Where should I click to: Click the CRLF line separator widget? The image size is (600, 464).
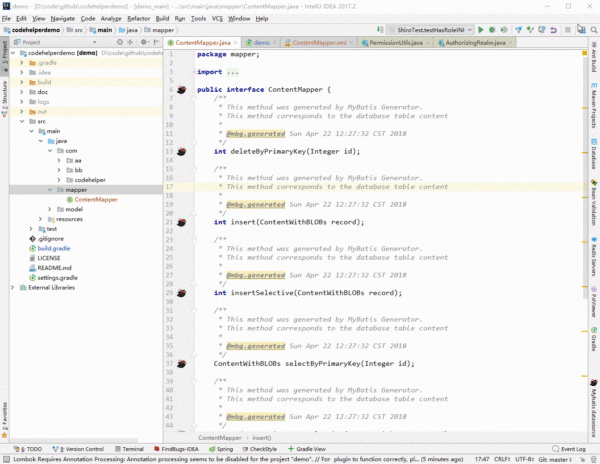(502, 459)
